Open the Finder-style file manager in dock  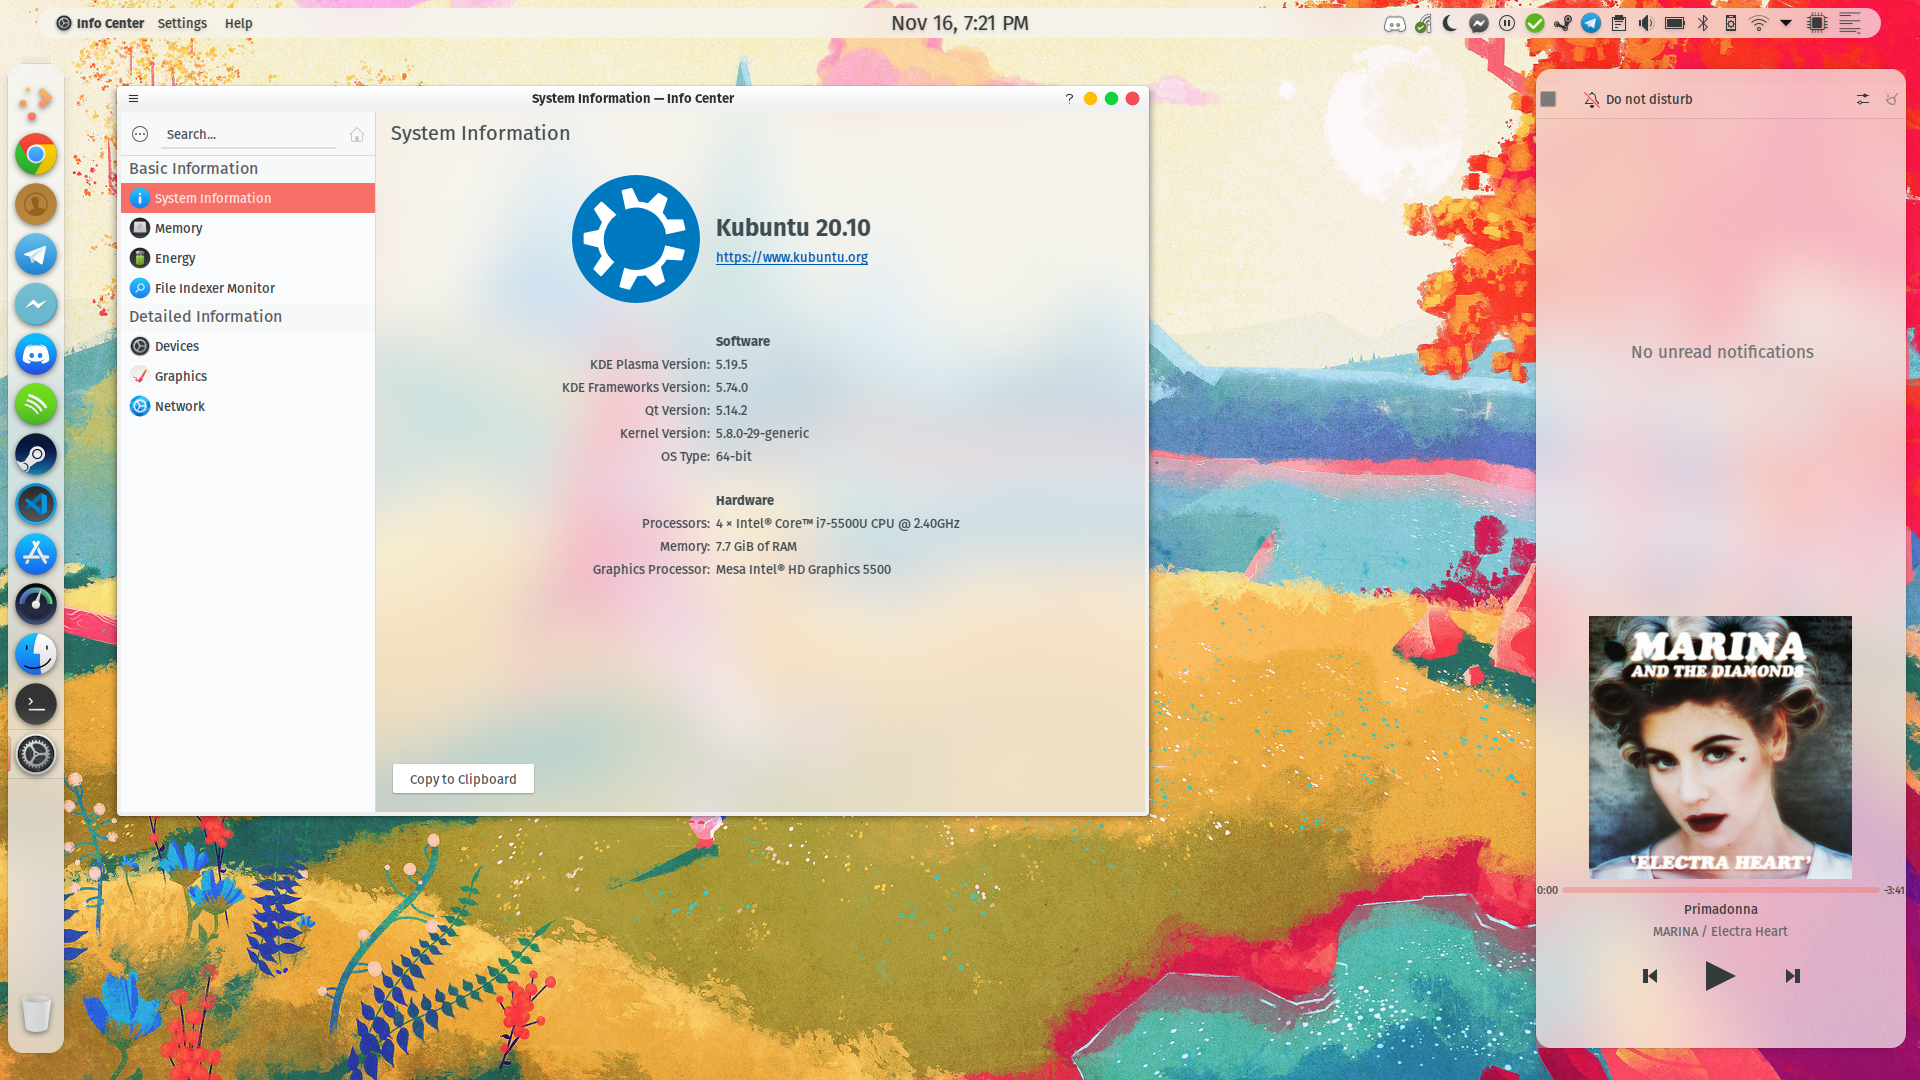pyautogui.click(x=36, y=654)
